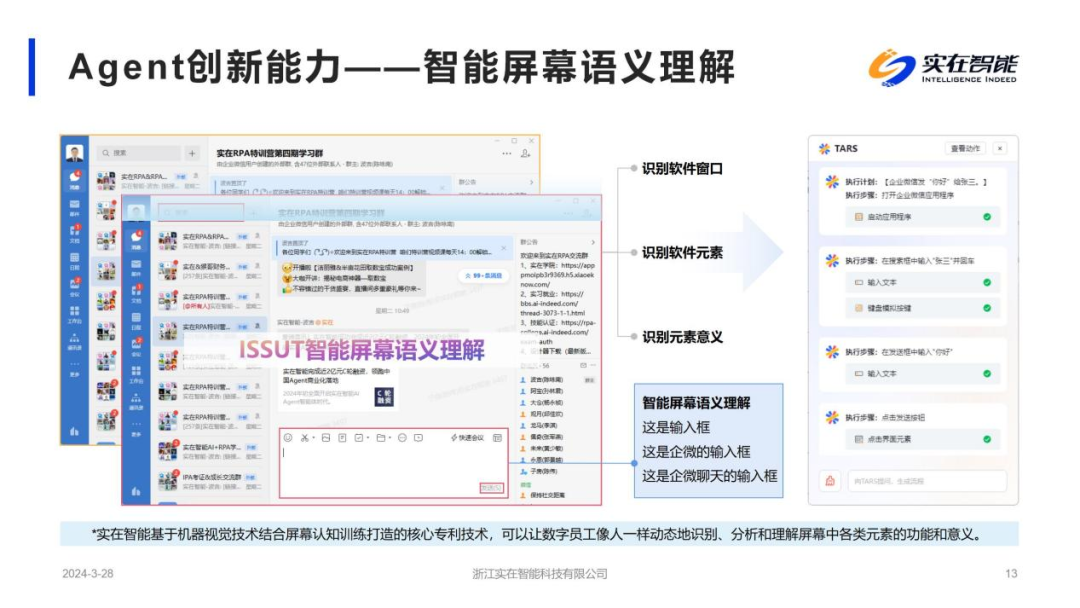The width and height of the screenshot is (1080, 608).
Task: Select the scissors screenshot tool
Action: (x=304, y=438)
